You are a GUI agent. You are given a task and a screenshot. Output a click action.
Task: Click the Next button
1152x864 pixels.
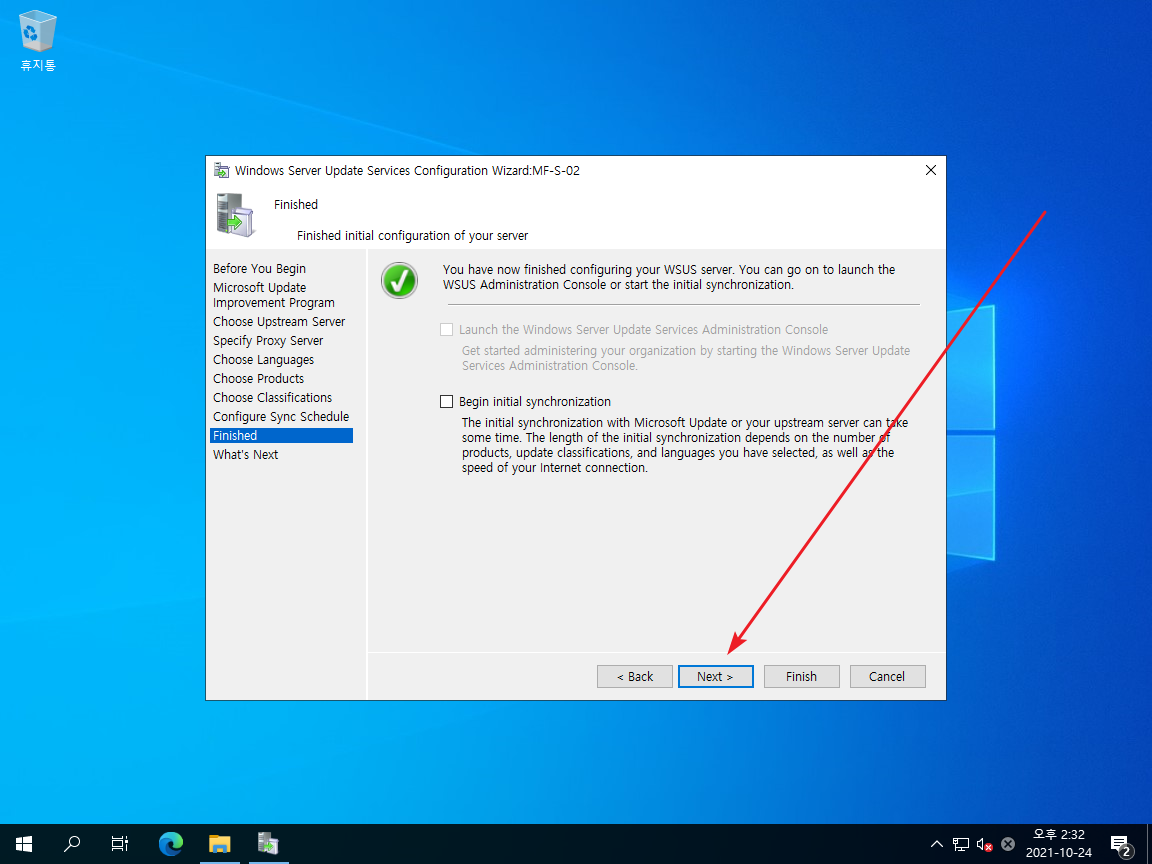pos(716,677)
